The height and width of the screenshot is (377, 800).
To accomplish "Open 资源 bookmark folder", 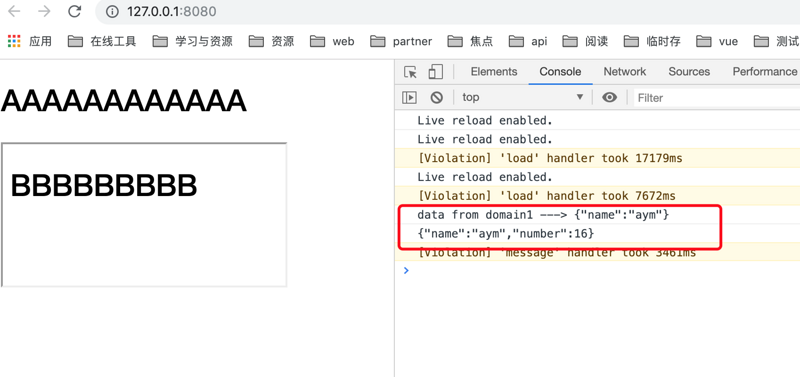I will [x=271, y=41].
